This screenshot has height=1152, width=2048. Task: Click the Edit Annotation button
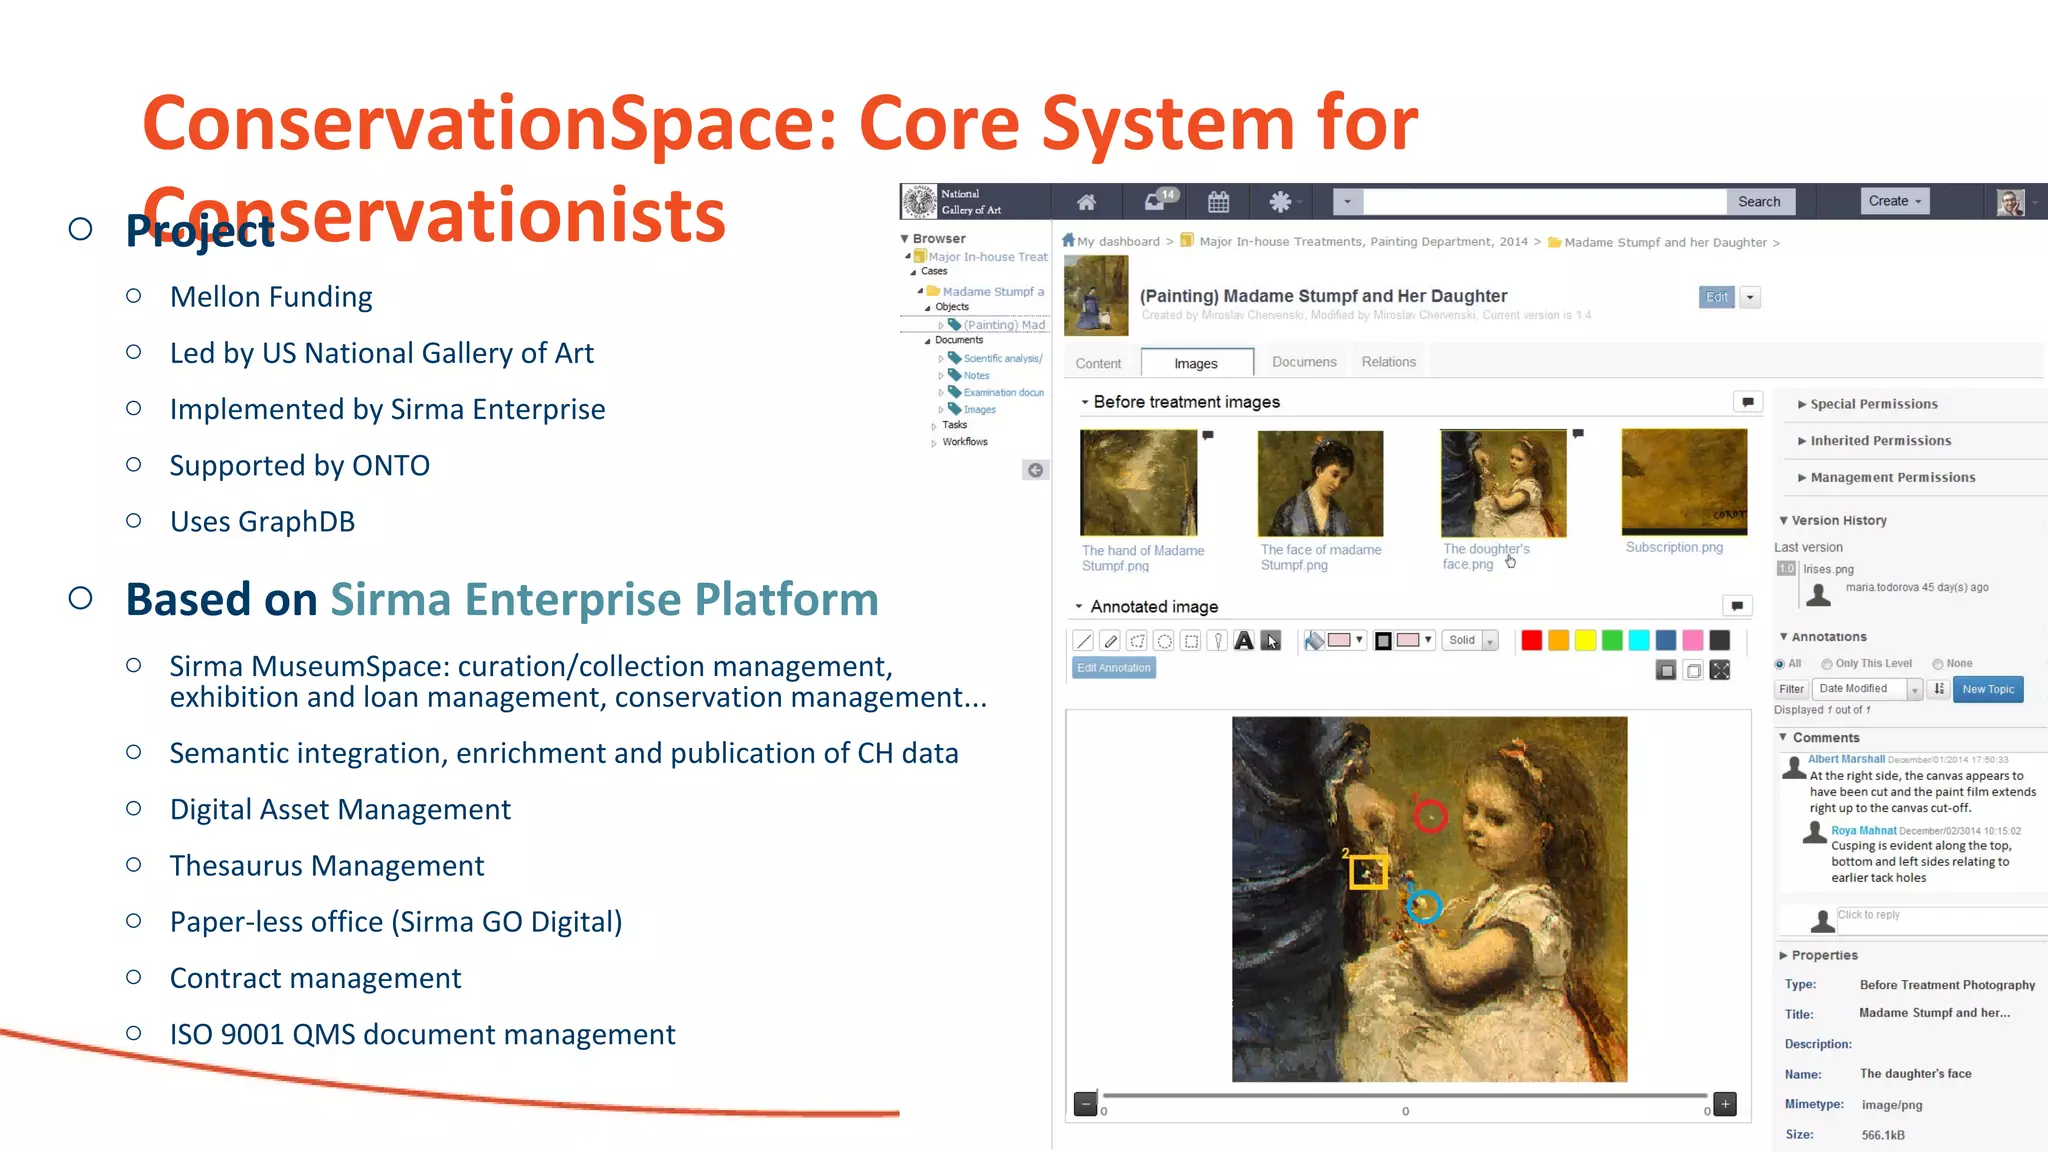[x=1113, y=668]
